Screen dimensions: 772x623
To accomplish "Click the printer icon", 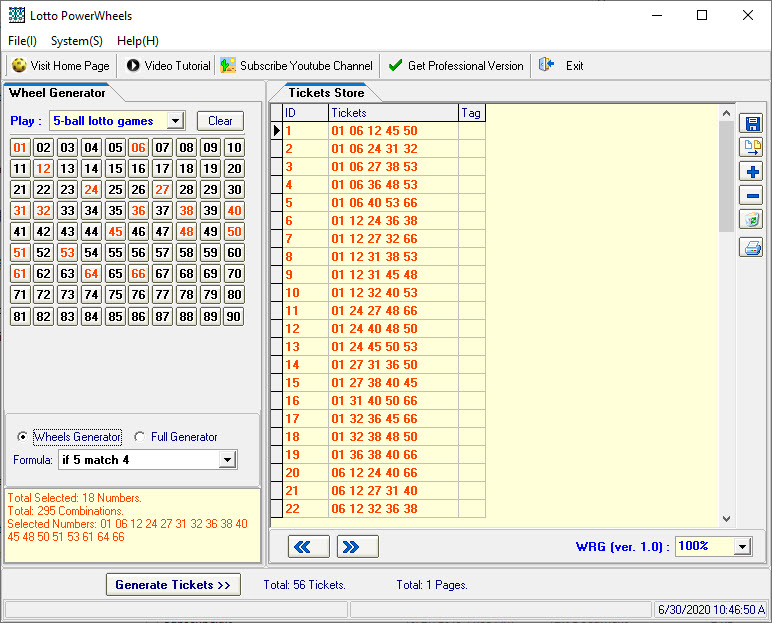I will coord(752,247).
